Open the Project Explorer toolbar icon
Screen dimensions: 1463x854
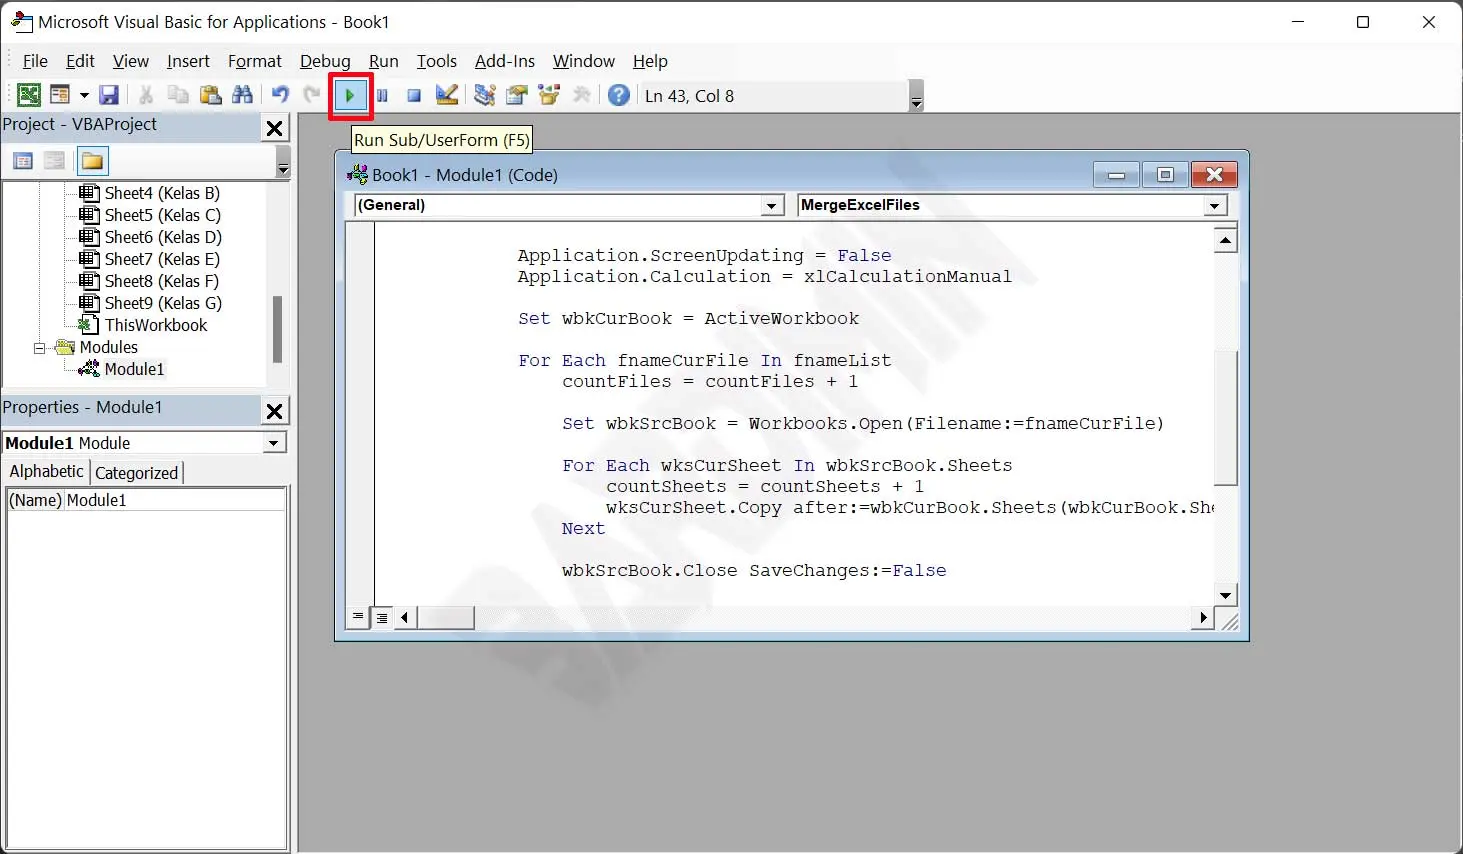[485, 96]
